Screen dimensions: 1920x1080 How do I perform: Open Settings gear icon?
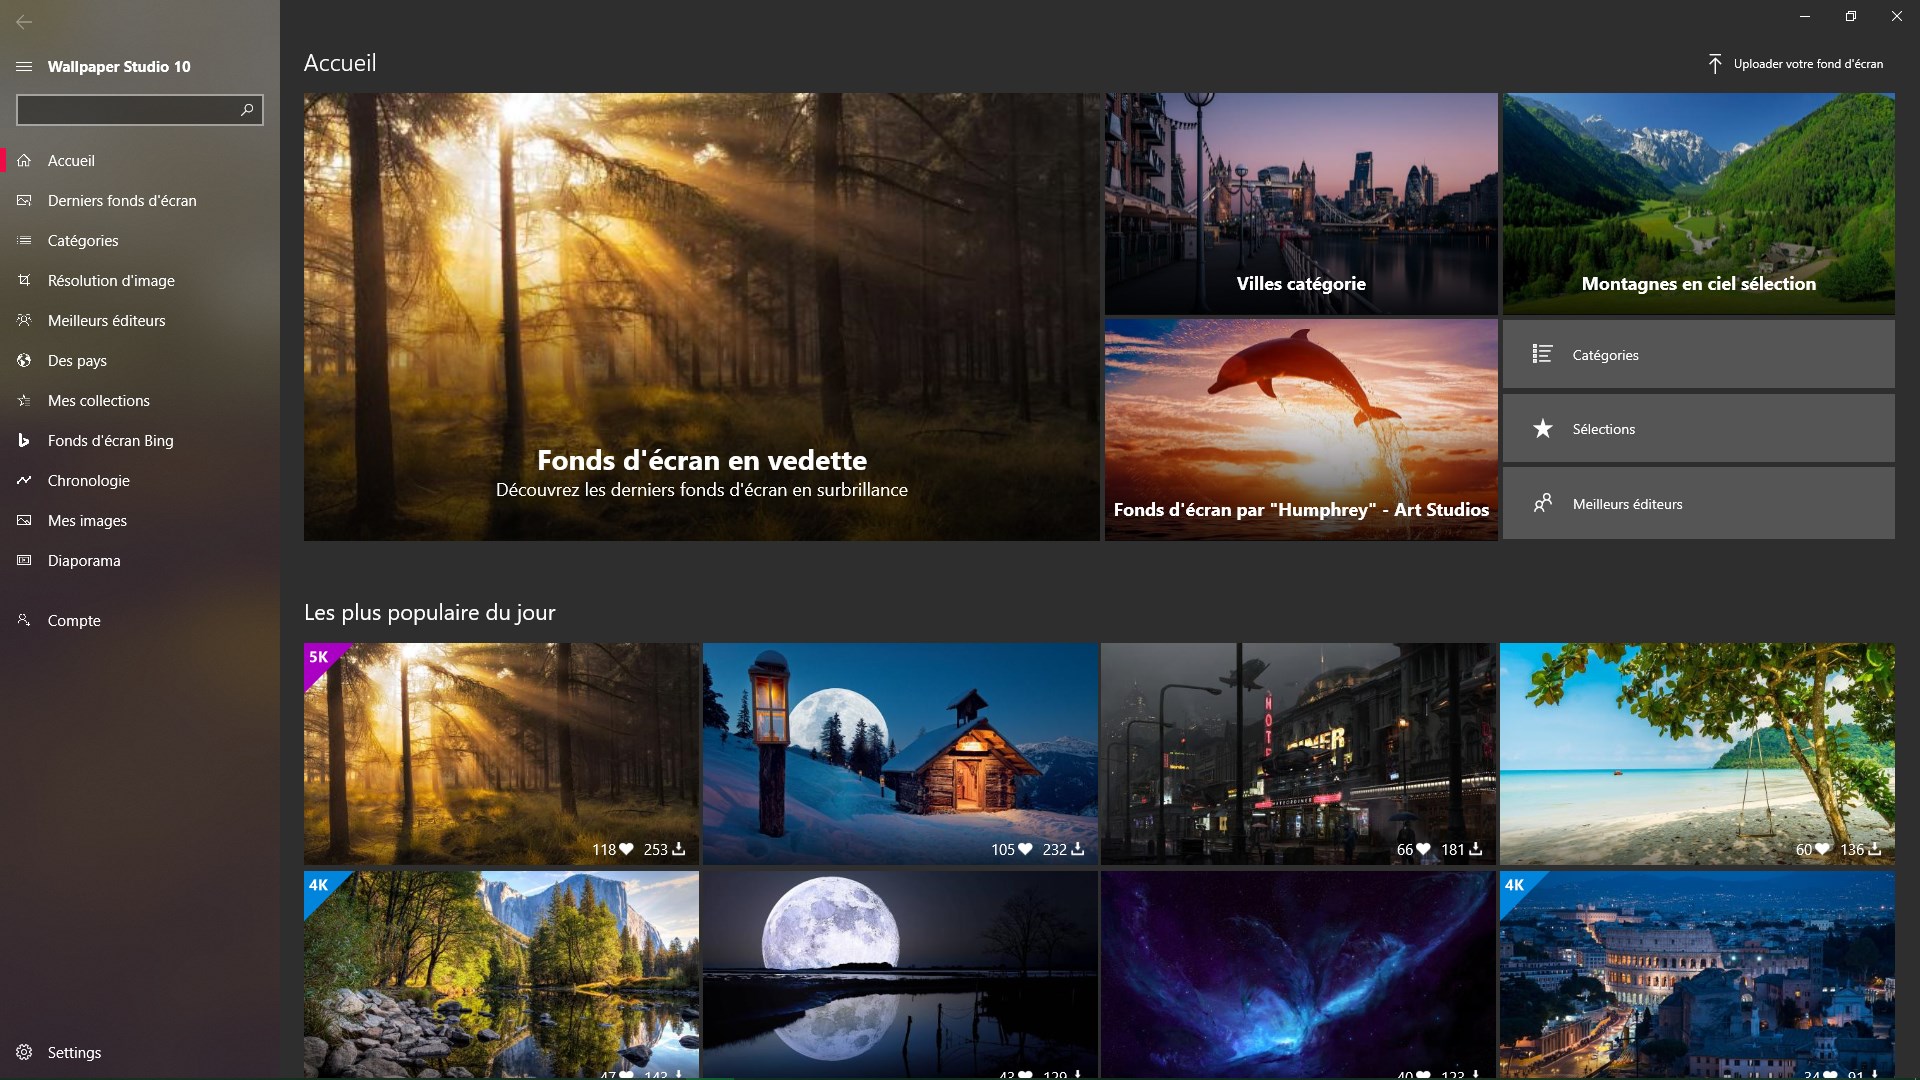click(x=24, y=1052)
